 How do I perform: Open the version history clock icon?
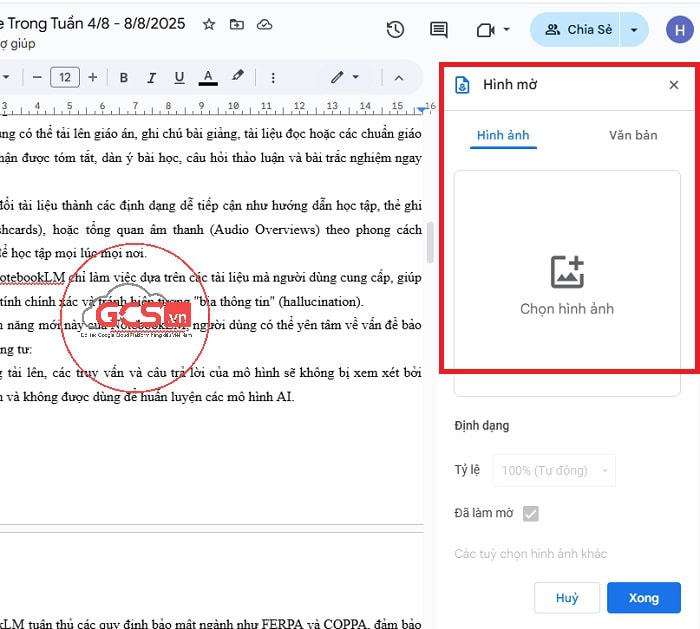tap(395, 30)
